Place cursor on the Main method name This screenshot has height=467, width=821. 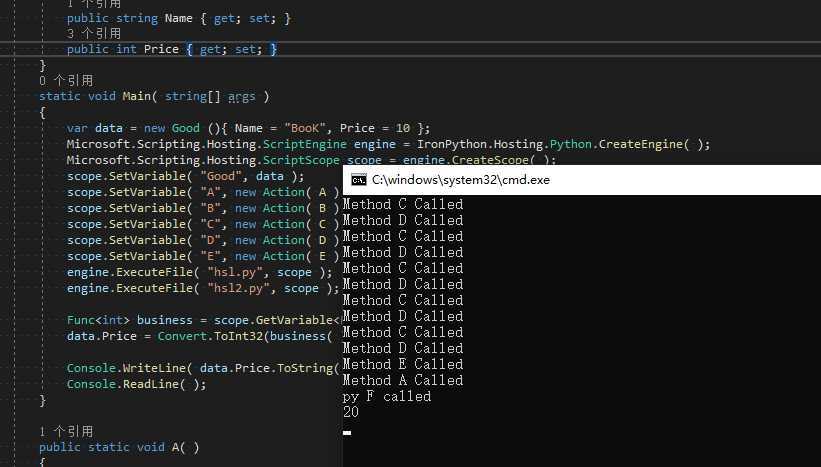tap(138, 96)
